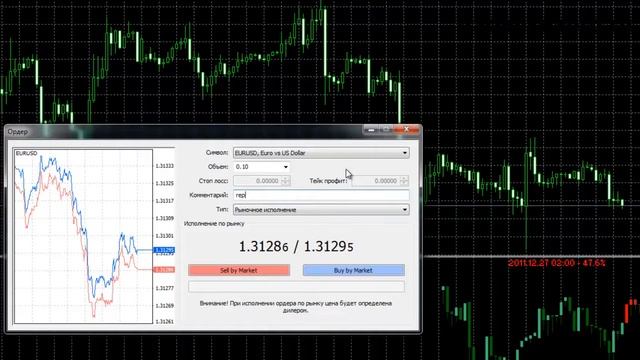Click the 1.31261 axis value on tick chart

(x=164, y=322)
